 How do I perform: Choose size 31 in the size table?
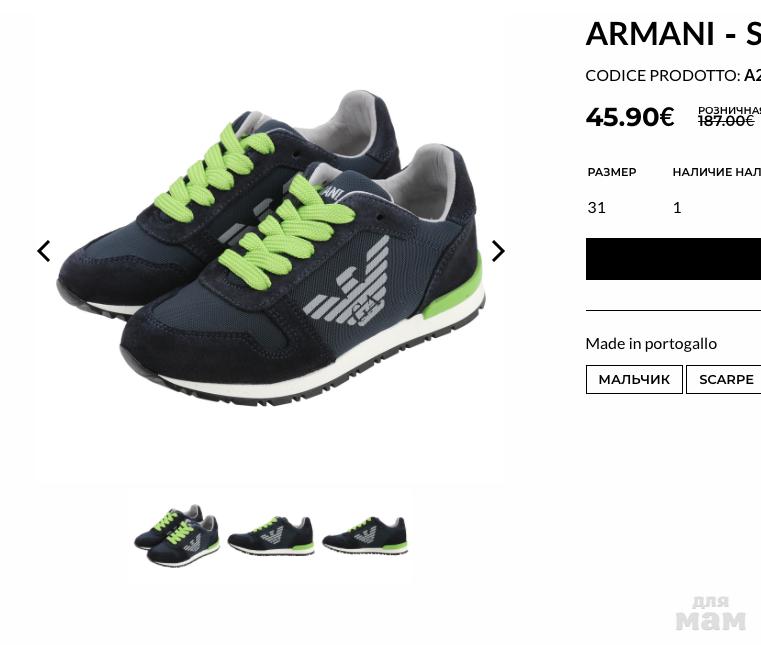(596, 208)
